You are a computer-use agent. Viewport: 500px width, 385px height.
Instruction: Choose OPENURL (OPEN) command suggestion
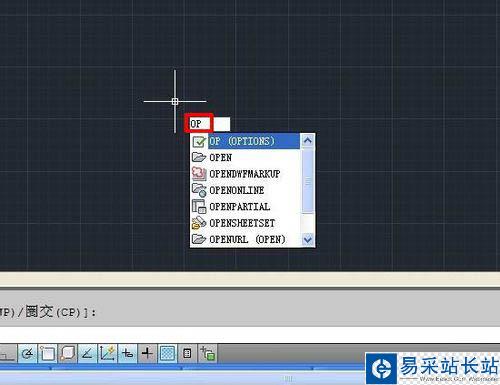tap(245, 239)
